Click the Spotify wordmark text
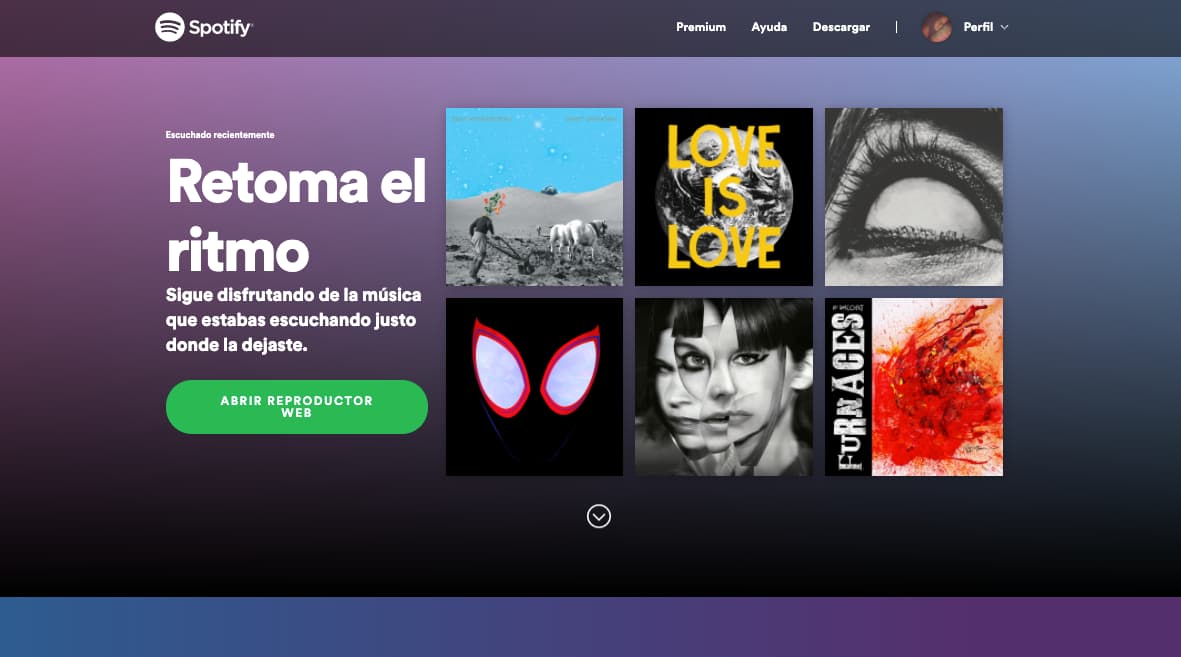The width and height of the screenshot is (1181, 657). pyautogui.click(x=220, y=28)
